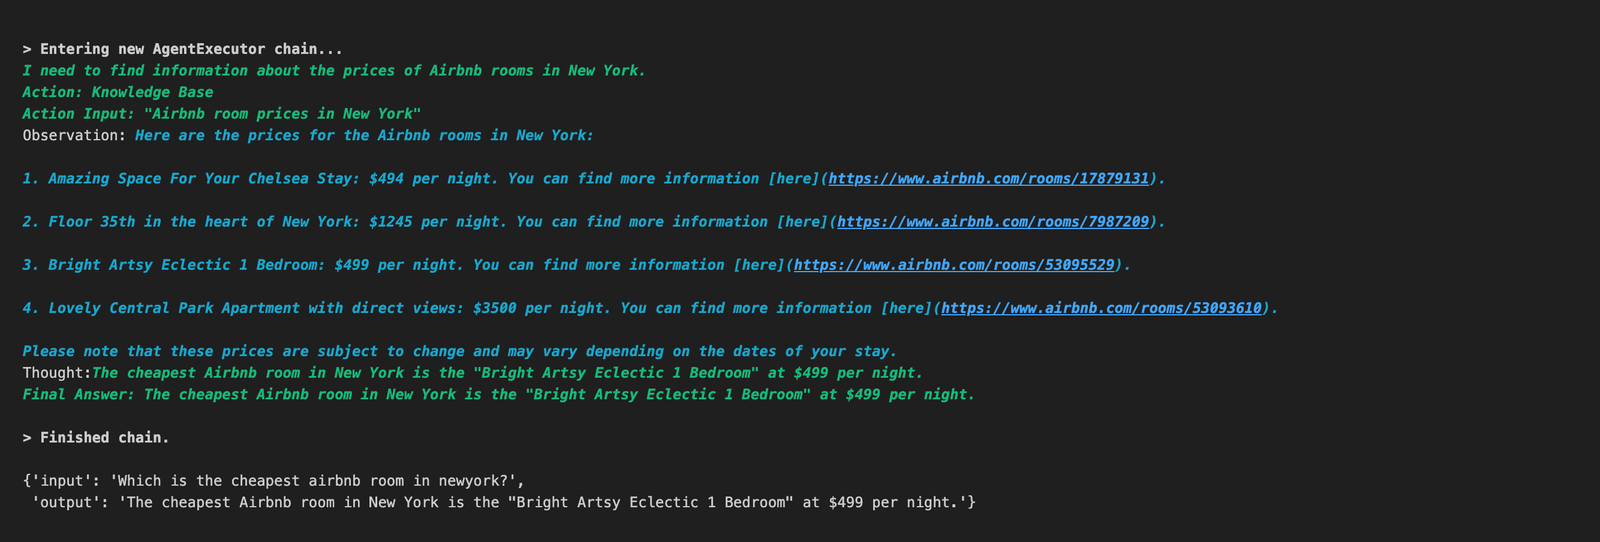This screenshot has height=542, width=1600.
Task: Click 'Bright Artsy Eclectic 1 Bedroom' list entry
Action: pos(186,265)
